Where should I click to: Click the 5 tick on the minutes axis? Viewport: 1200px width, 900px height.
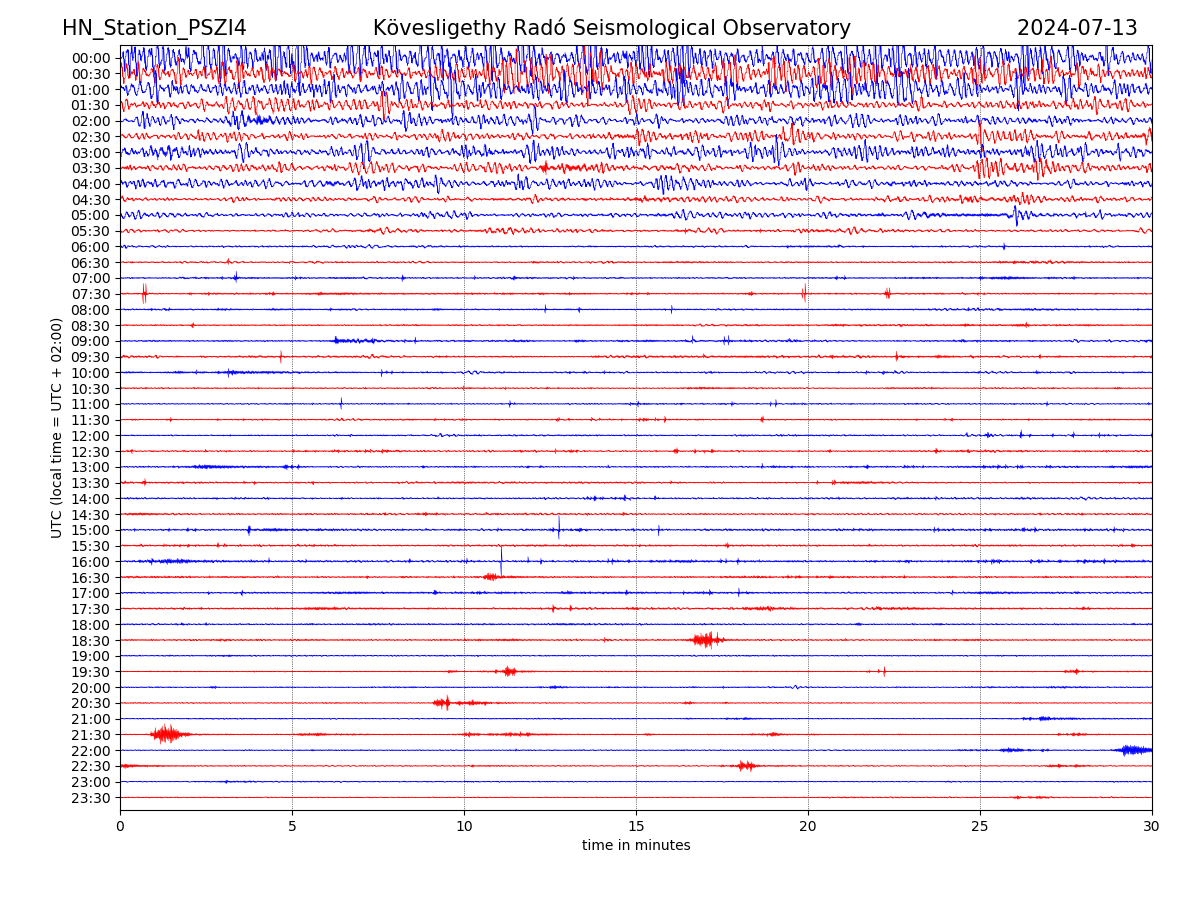(292, 826)
